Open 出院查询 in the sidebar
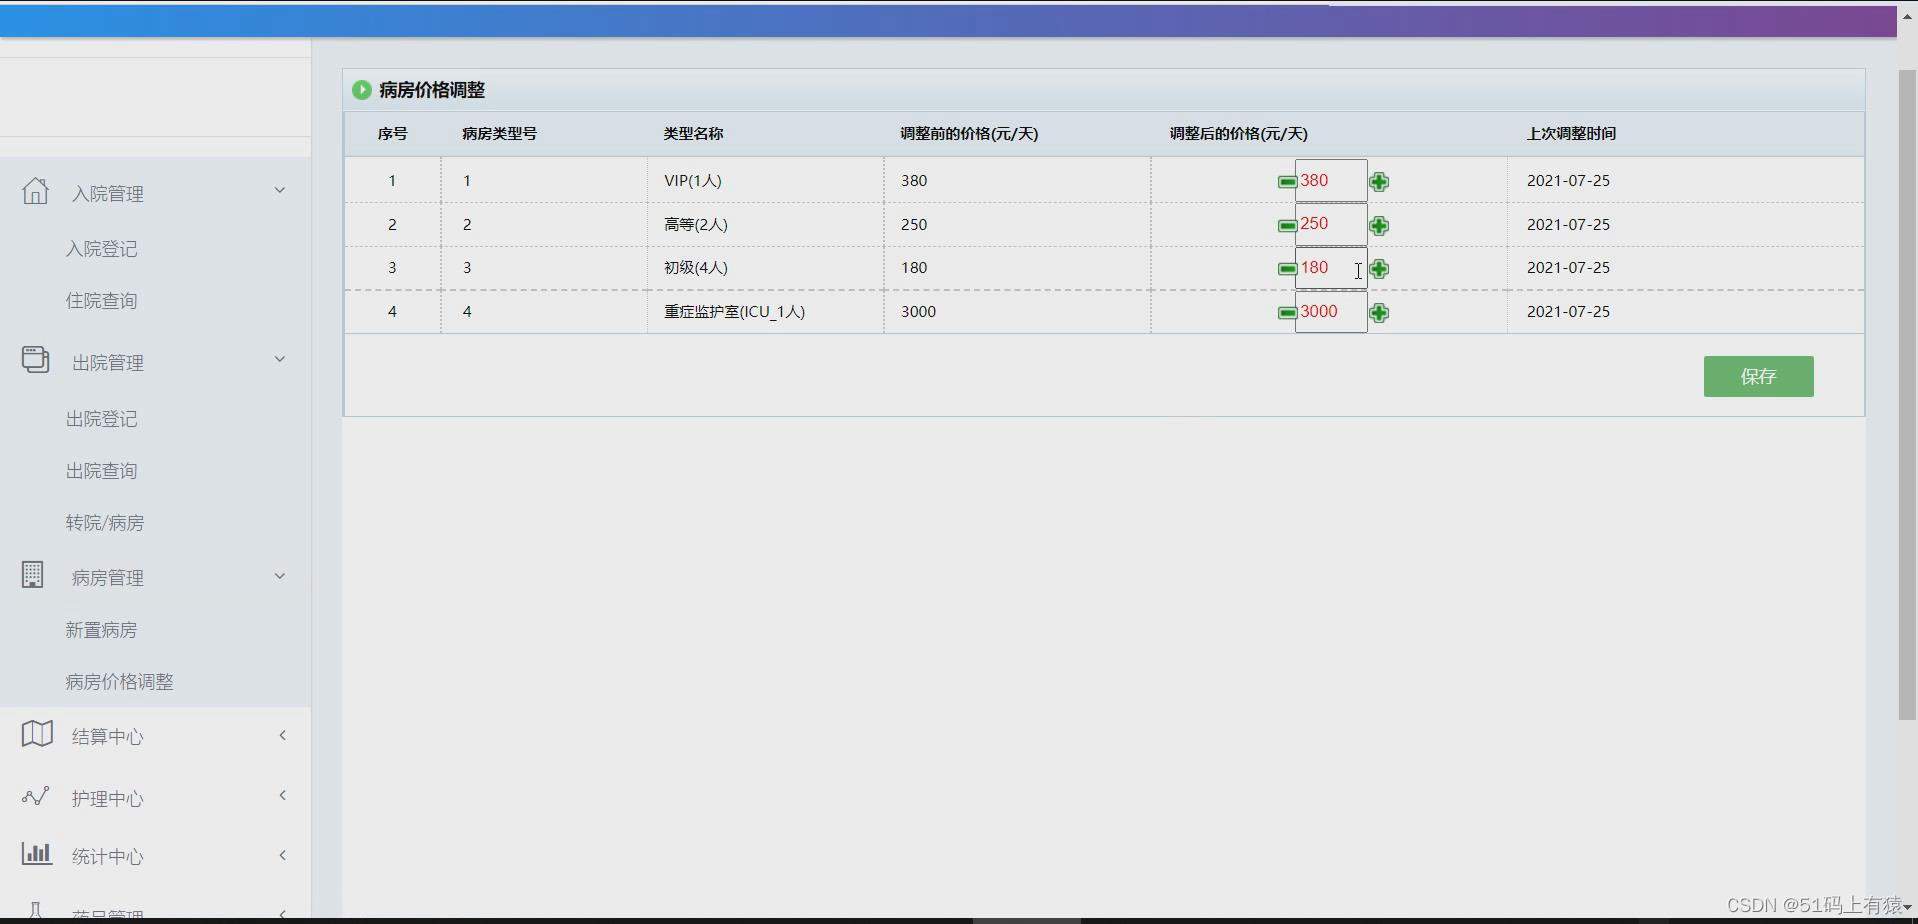This screenshot has width=1918, height=924. 102,471
